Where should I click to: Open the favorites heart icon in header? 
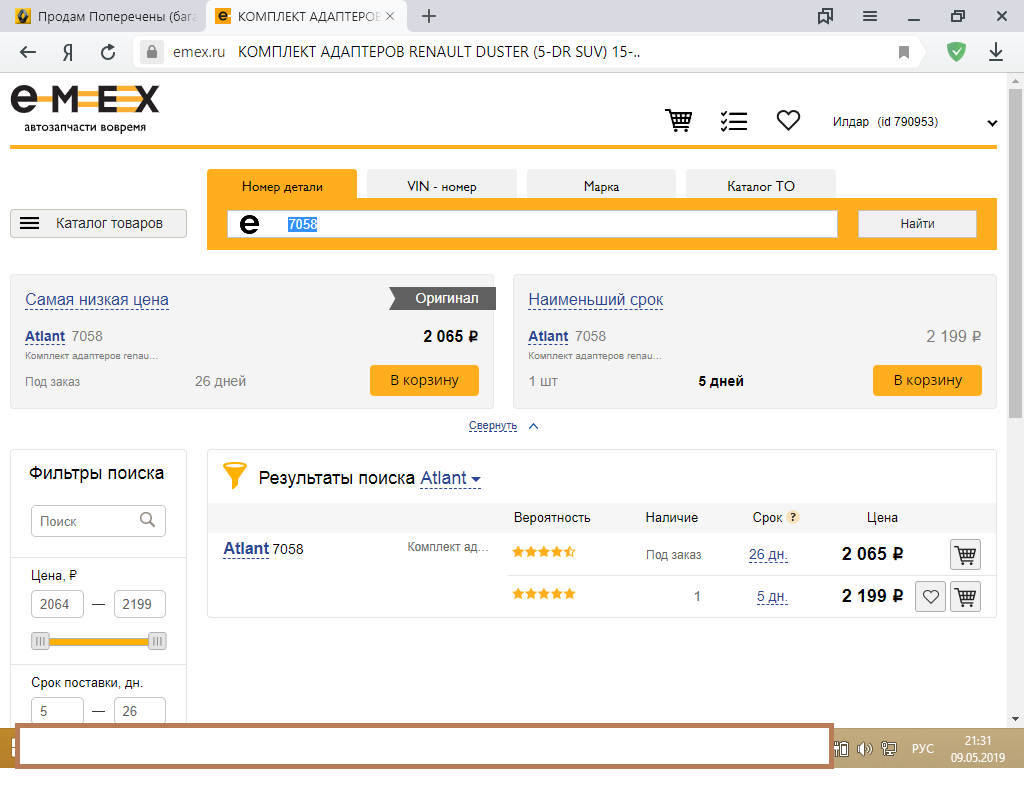[788, 120]
